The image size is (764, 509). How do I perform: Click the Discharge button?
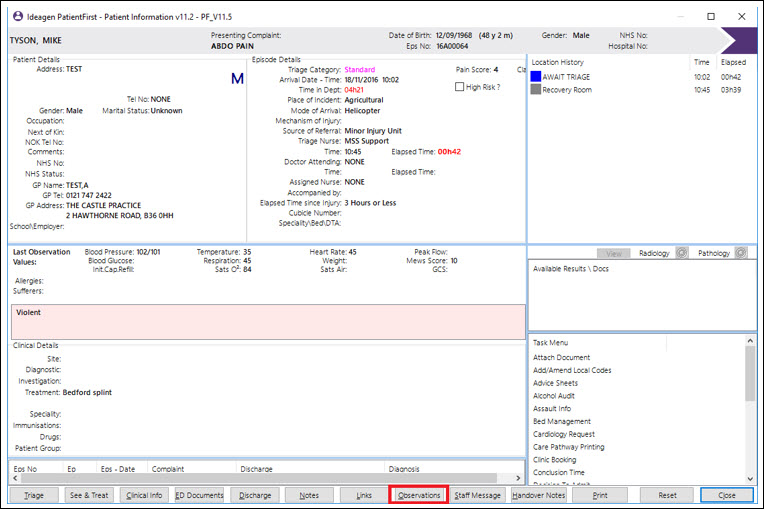coord(255,495)
